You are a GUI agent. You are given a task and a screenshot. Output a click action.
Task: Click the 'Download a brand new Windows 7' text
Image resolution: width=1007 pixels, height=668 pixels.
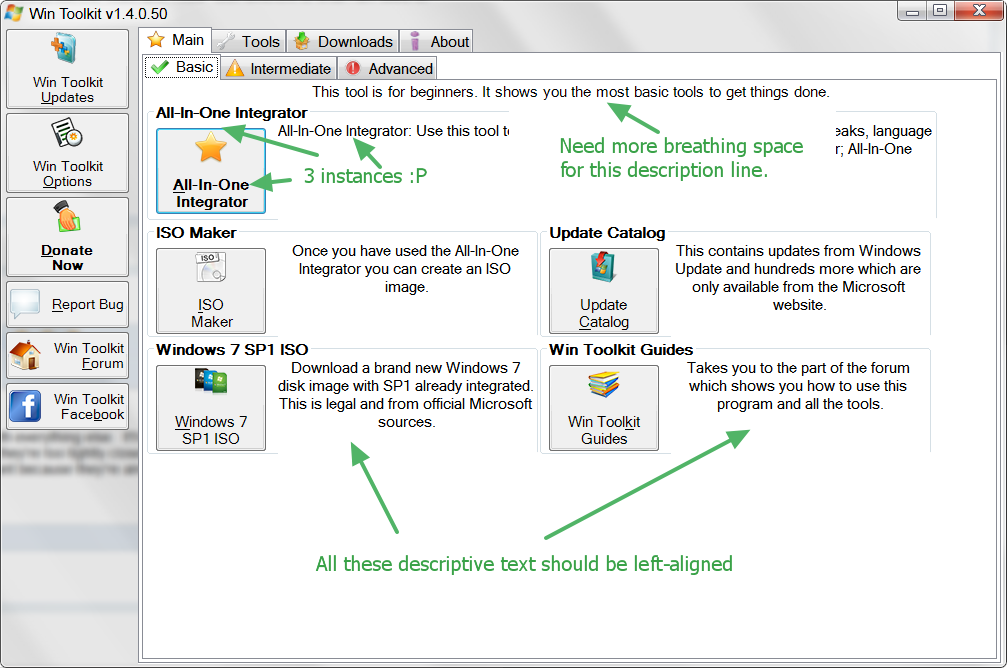point(405,394)
